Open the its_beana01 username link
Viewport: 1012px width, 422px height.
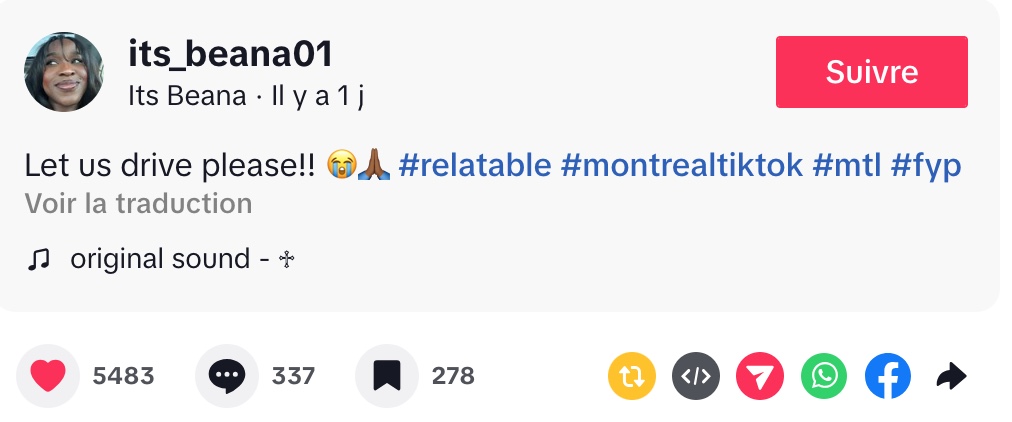[230, 54]
